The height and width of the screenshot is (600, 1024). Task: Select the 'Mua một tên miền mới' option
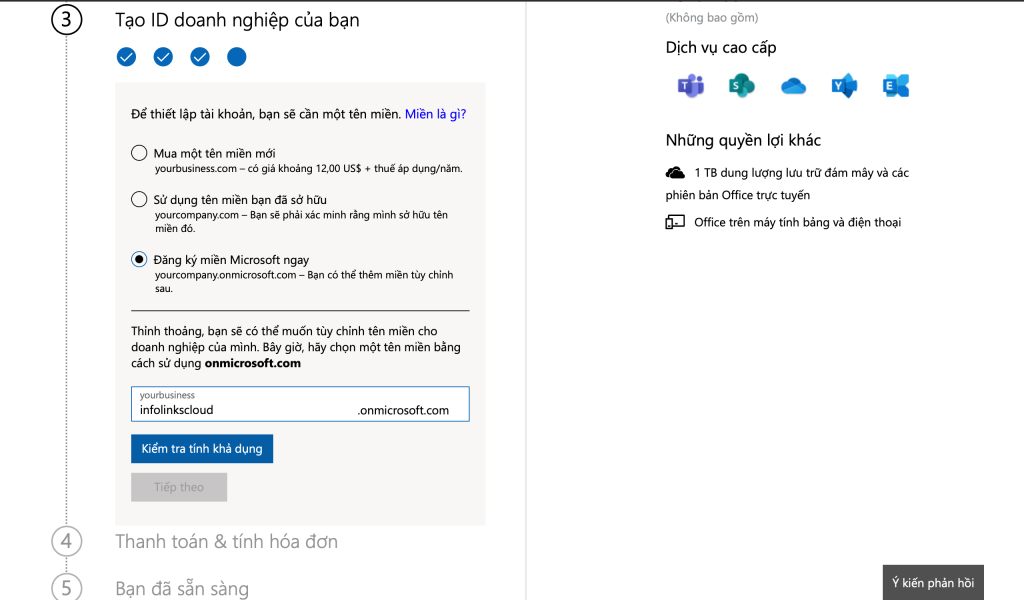click(139, 153)
